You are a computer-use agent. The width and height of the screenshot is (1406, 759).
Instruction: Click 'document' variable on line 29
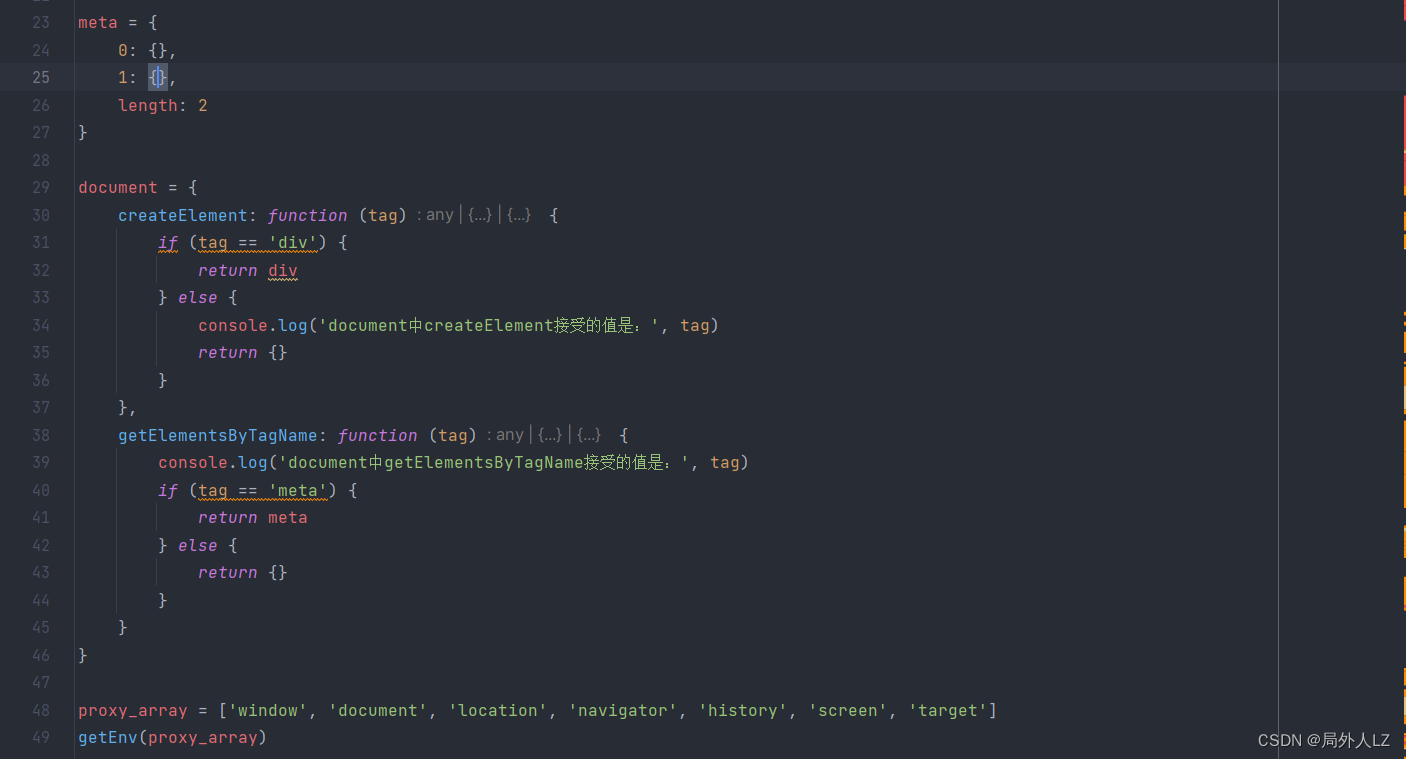(x=118, y=187)
